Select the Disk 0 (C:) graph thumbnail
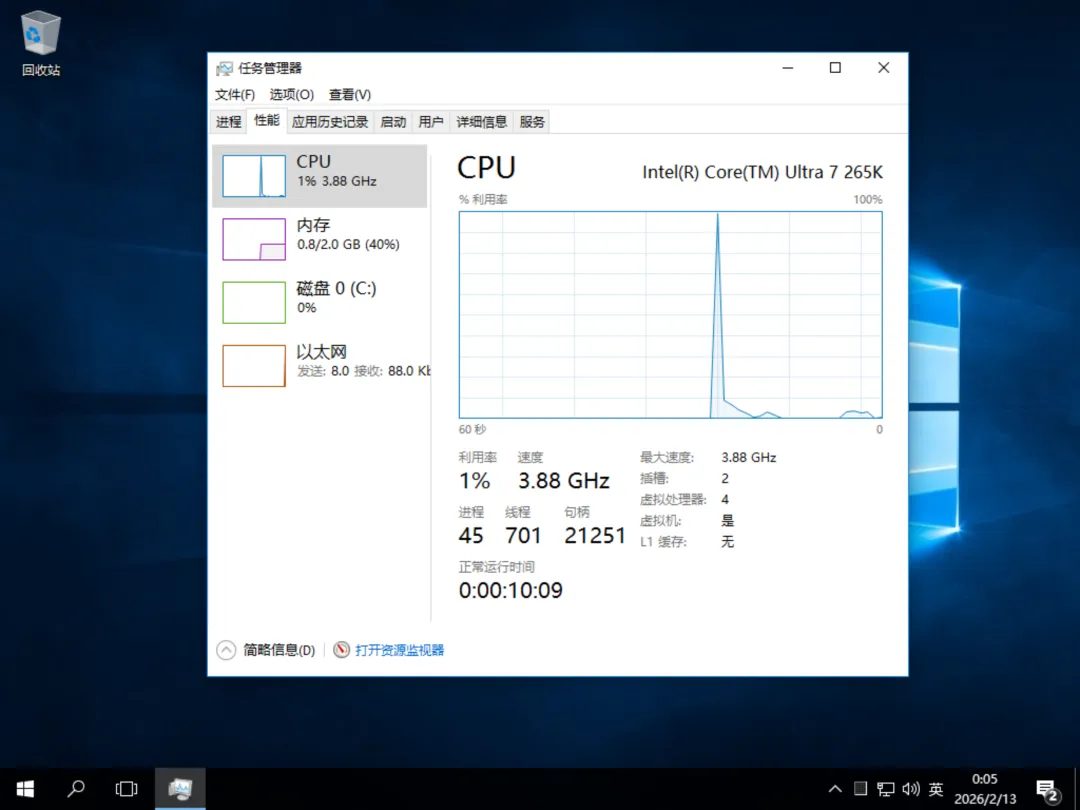 pos(253,302)
